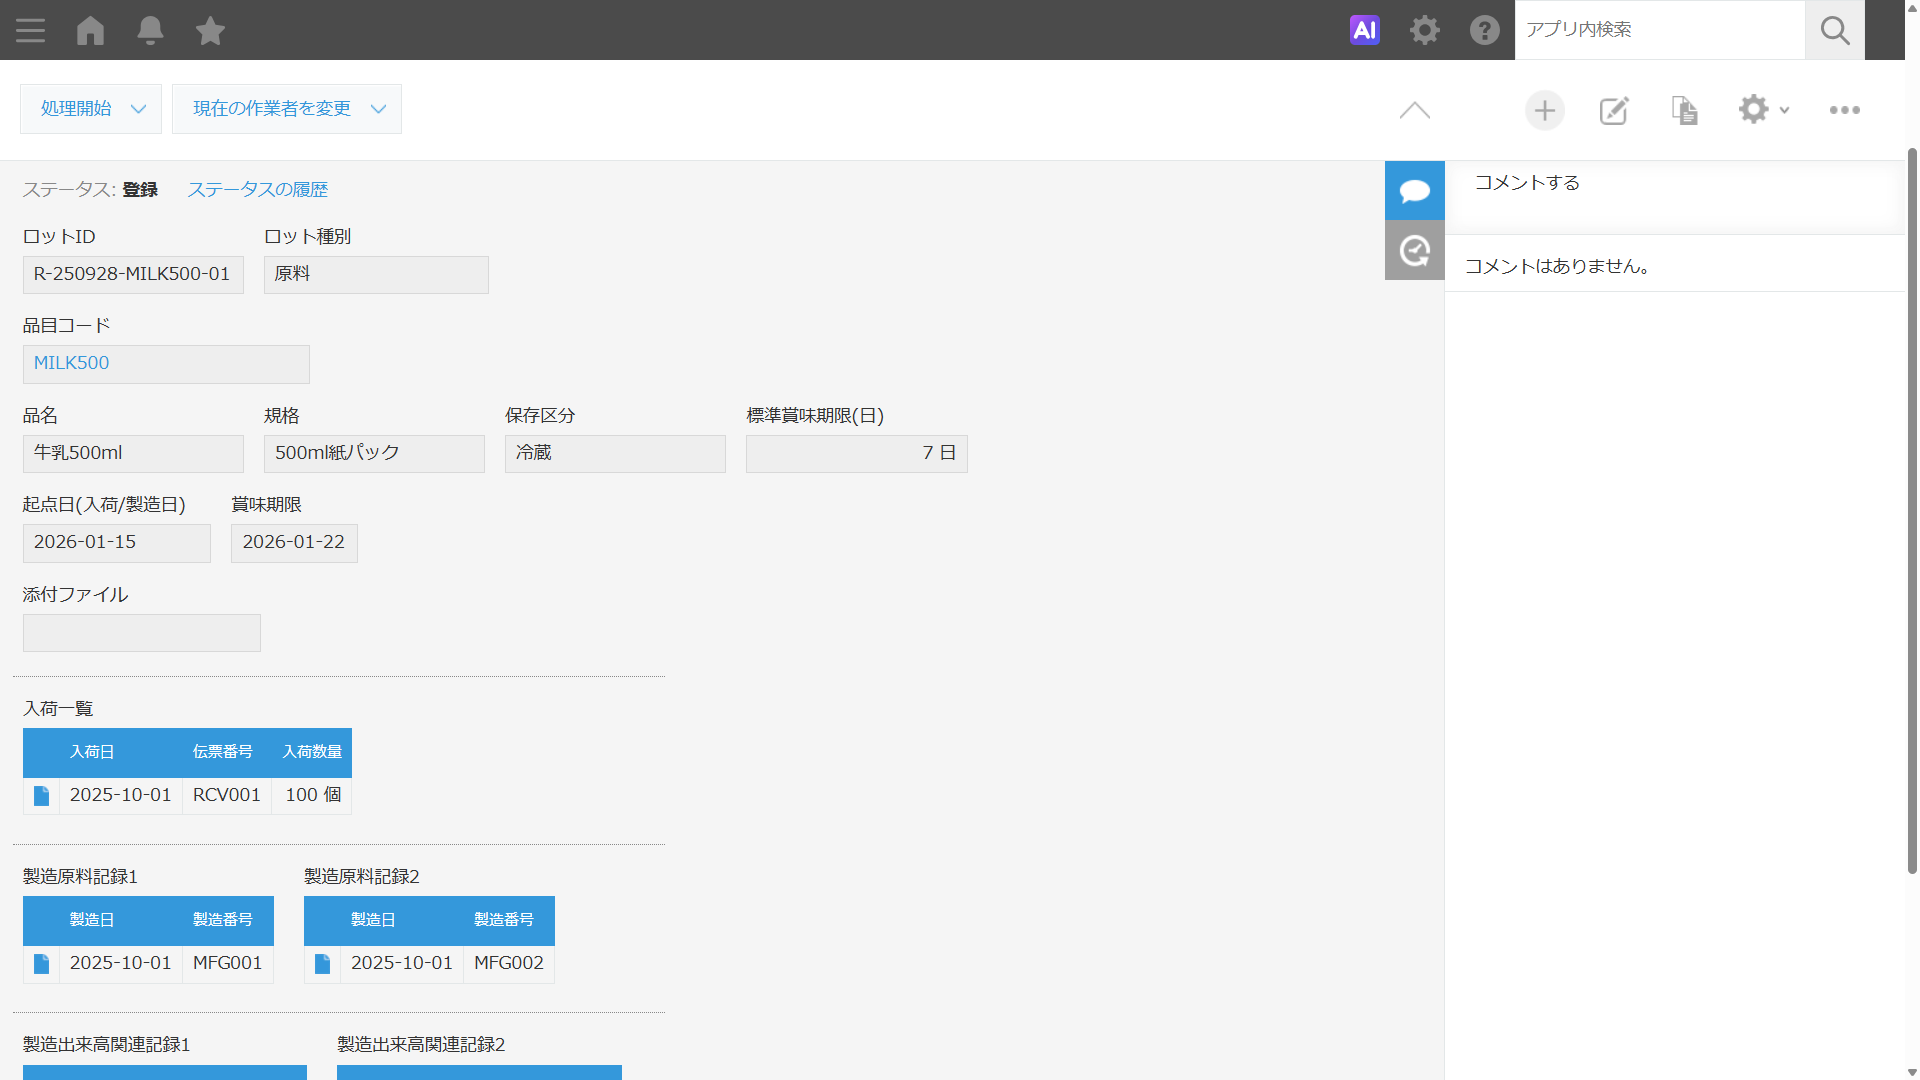Run a search with the magnifier icon

tap(1834, 30)
